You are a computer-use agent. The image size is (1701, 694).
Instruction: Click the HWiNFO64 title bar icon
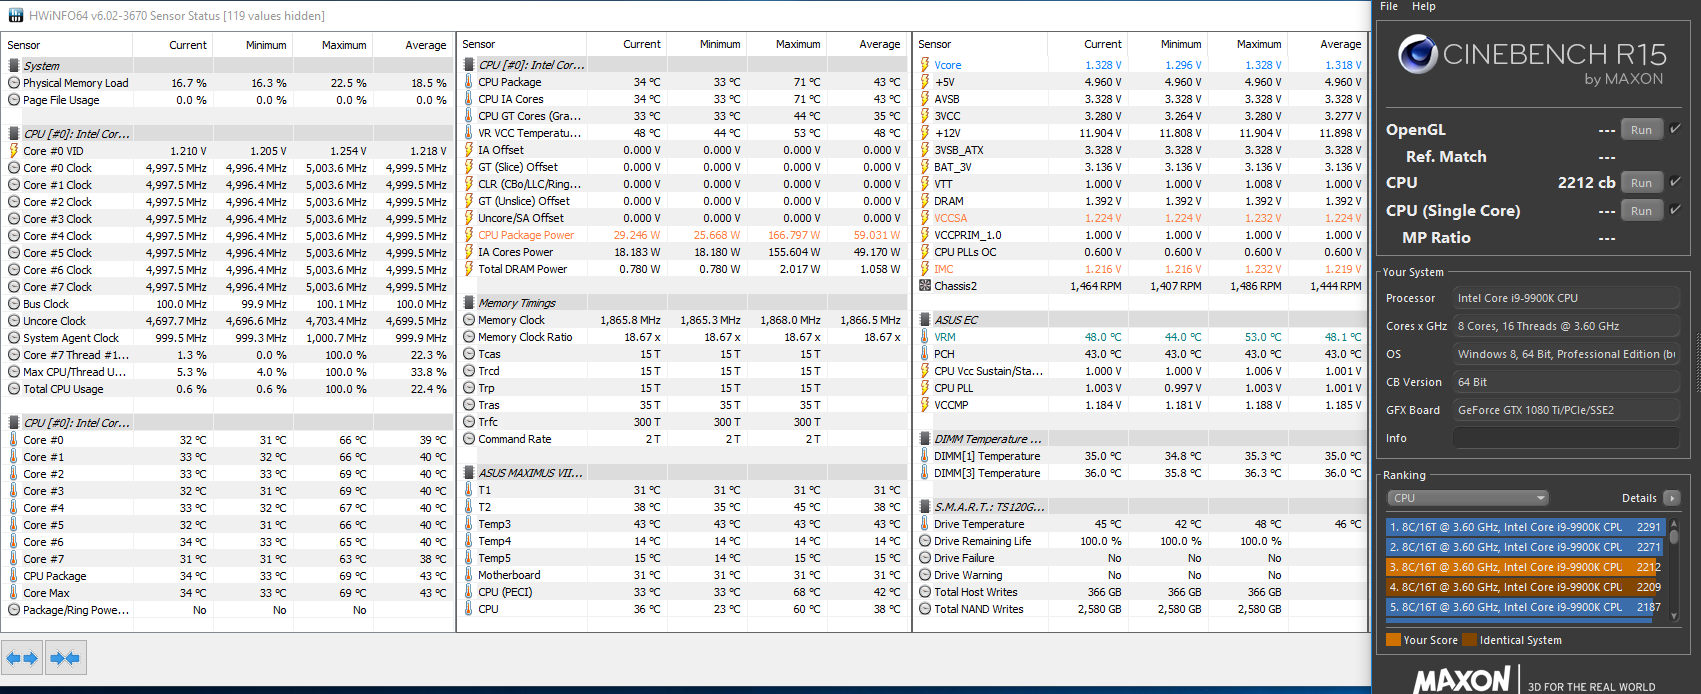click(x=15, y=15)
